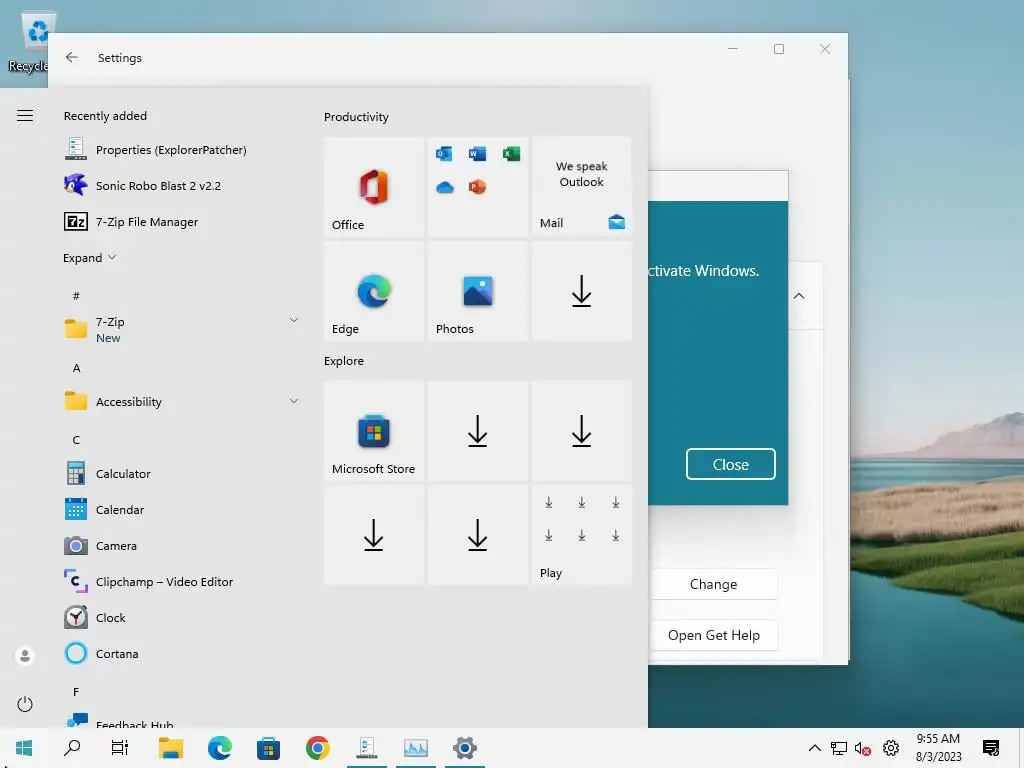1024x768 pixels.
Task: Open the Edge tile in Productivity
Action: coord(374,291)
